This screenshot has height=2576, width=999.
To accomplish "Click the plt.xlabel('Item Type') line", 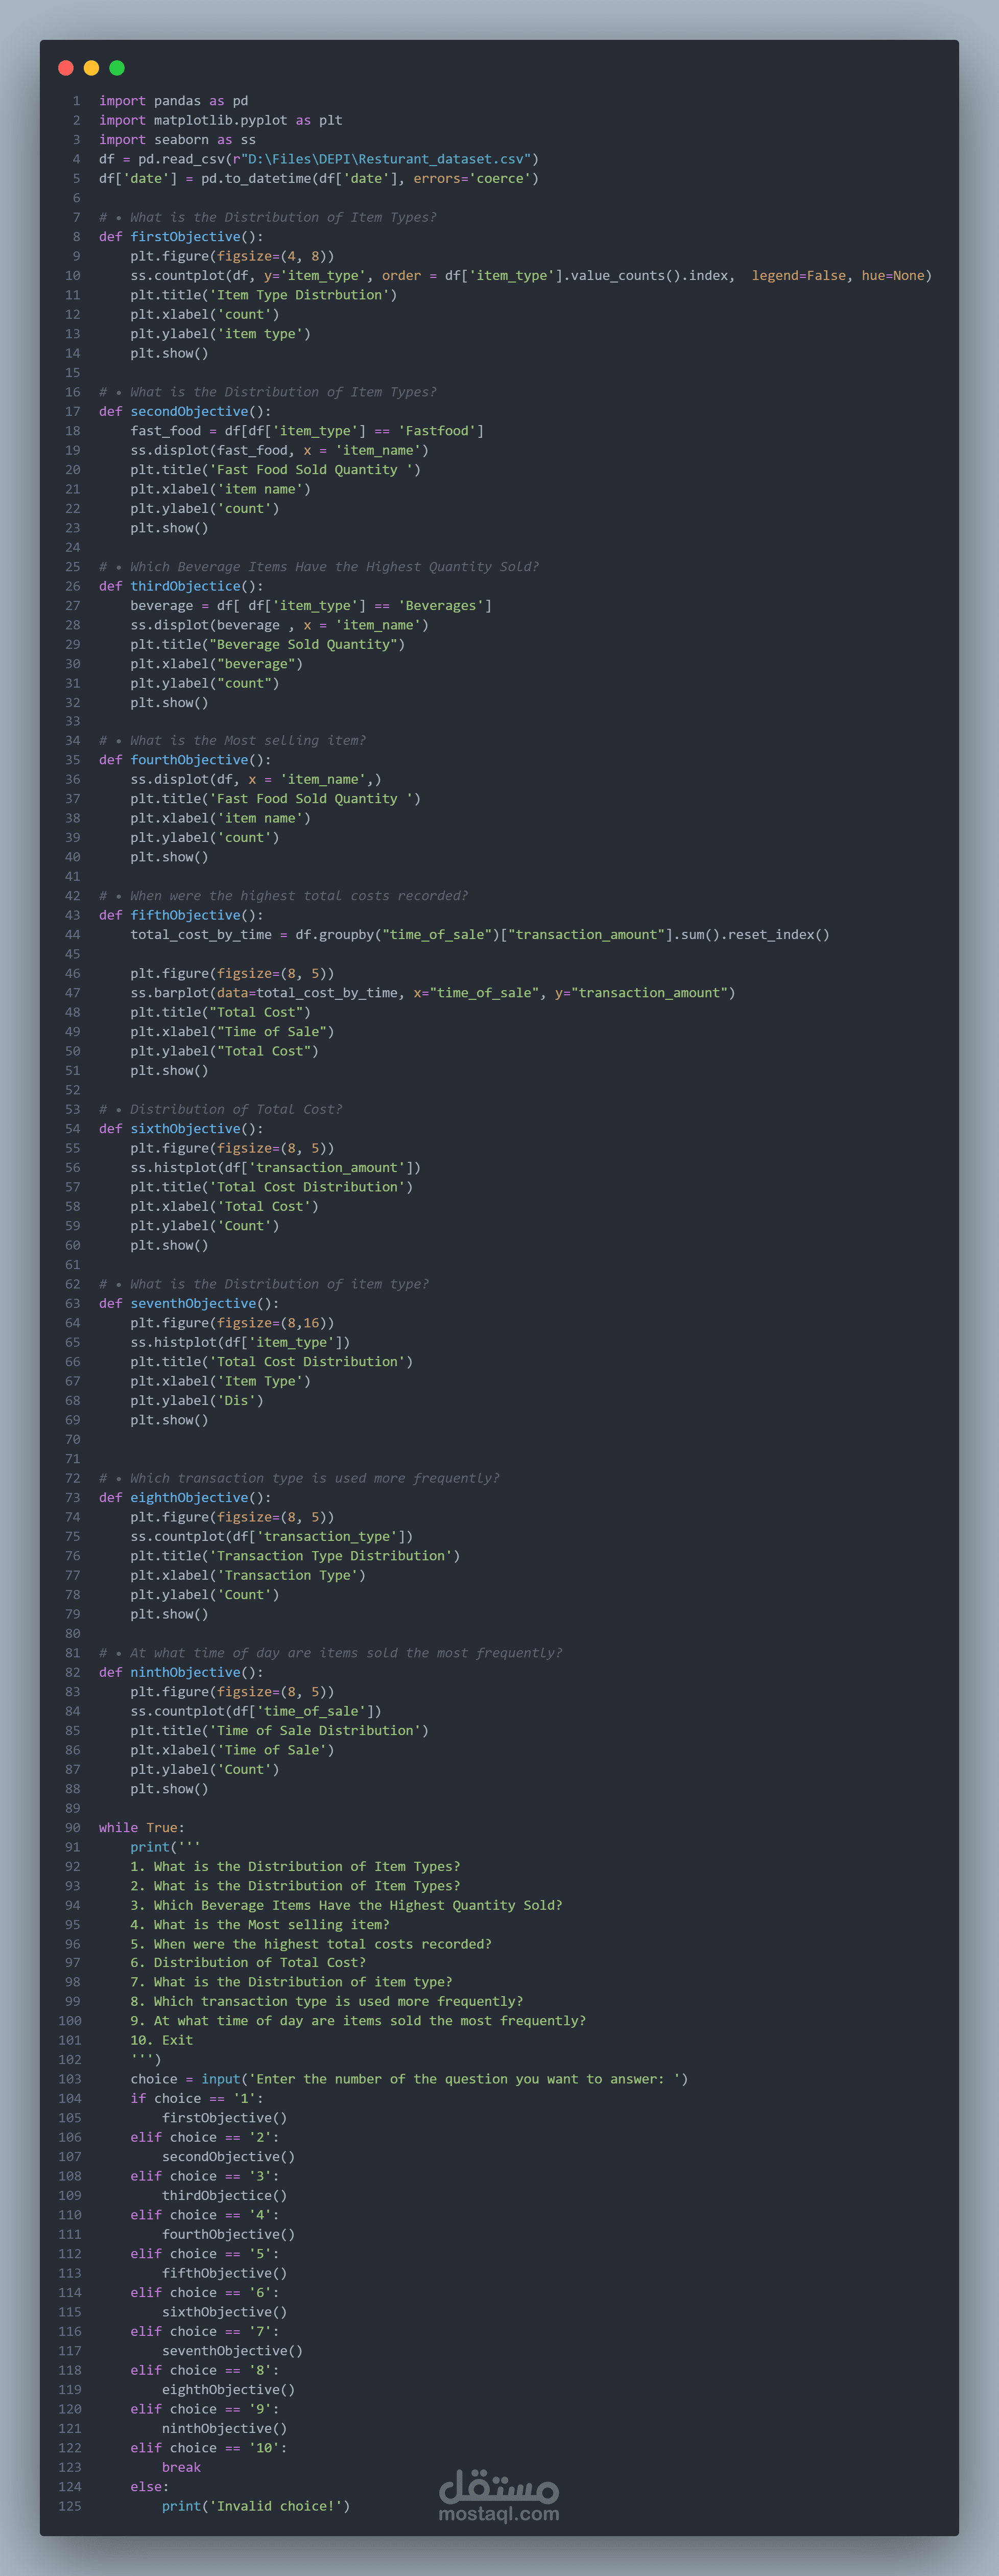I will (220, 1381).
